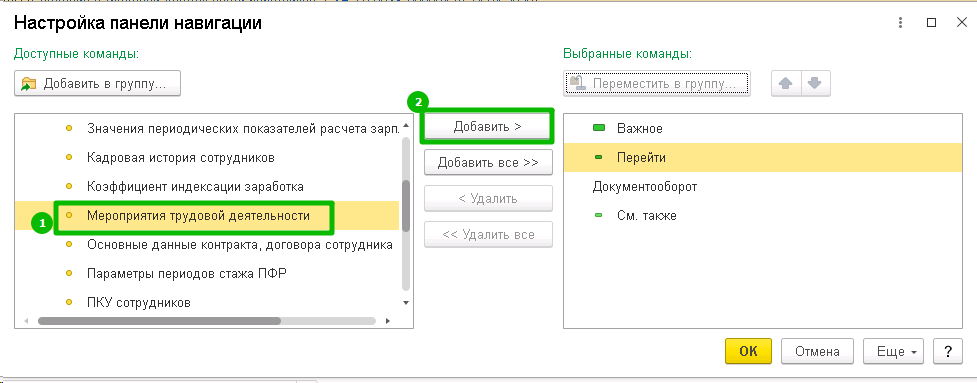The image size is (977, 383).
Task: Move selected command down with arrow
Action: click(x=815, y=83)
